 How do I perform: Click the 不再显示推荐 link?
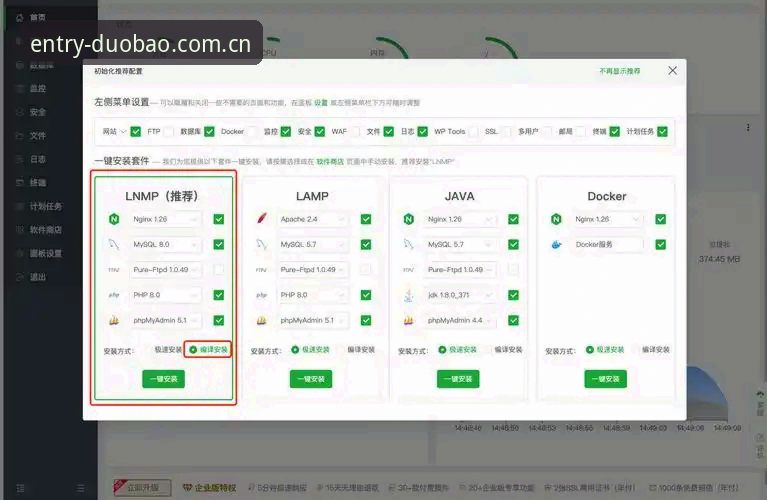click(x=620, y=71)
